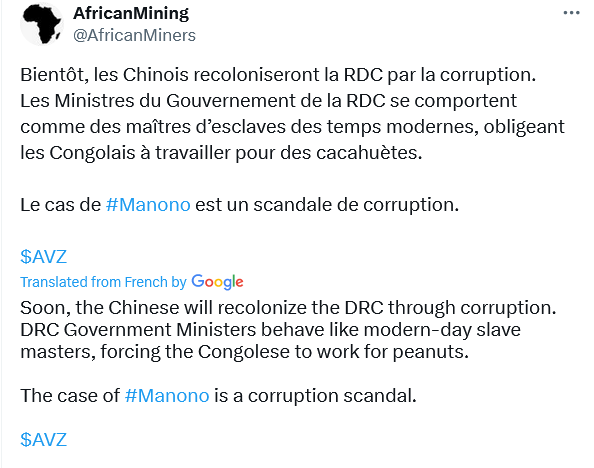Click the text 'is a corruption scandal'

pyautogui.click(x=315, y=396)
